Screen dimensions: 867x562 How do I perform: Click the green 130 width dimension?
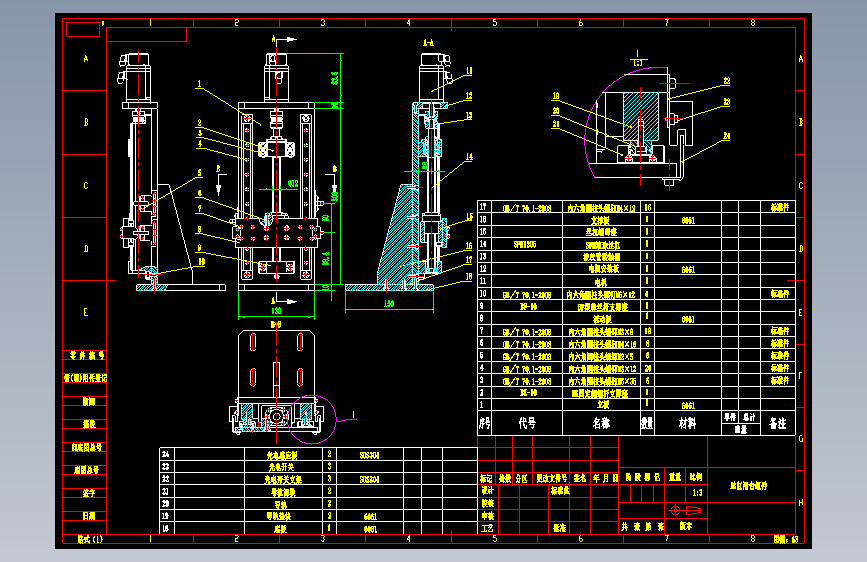tap(276, 311)
